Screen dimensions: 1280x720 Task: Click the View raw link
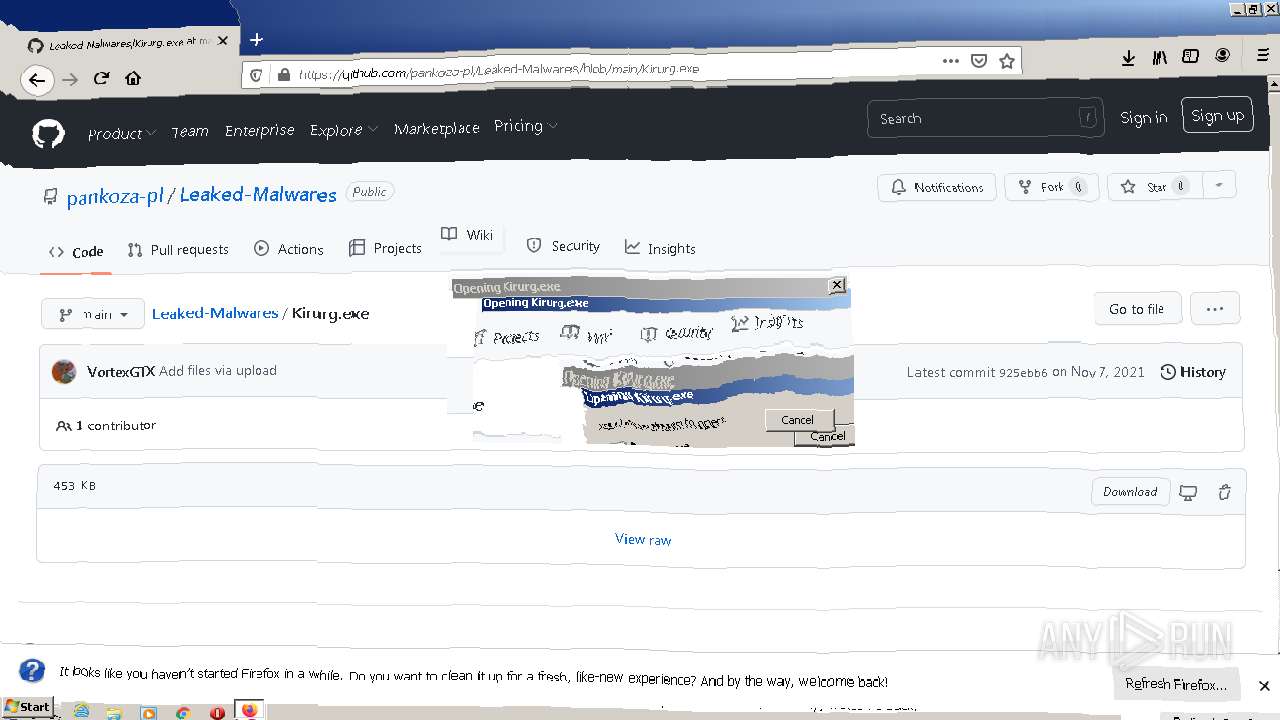(x=643, y=539)
